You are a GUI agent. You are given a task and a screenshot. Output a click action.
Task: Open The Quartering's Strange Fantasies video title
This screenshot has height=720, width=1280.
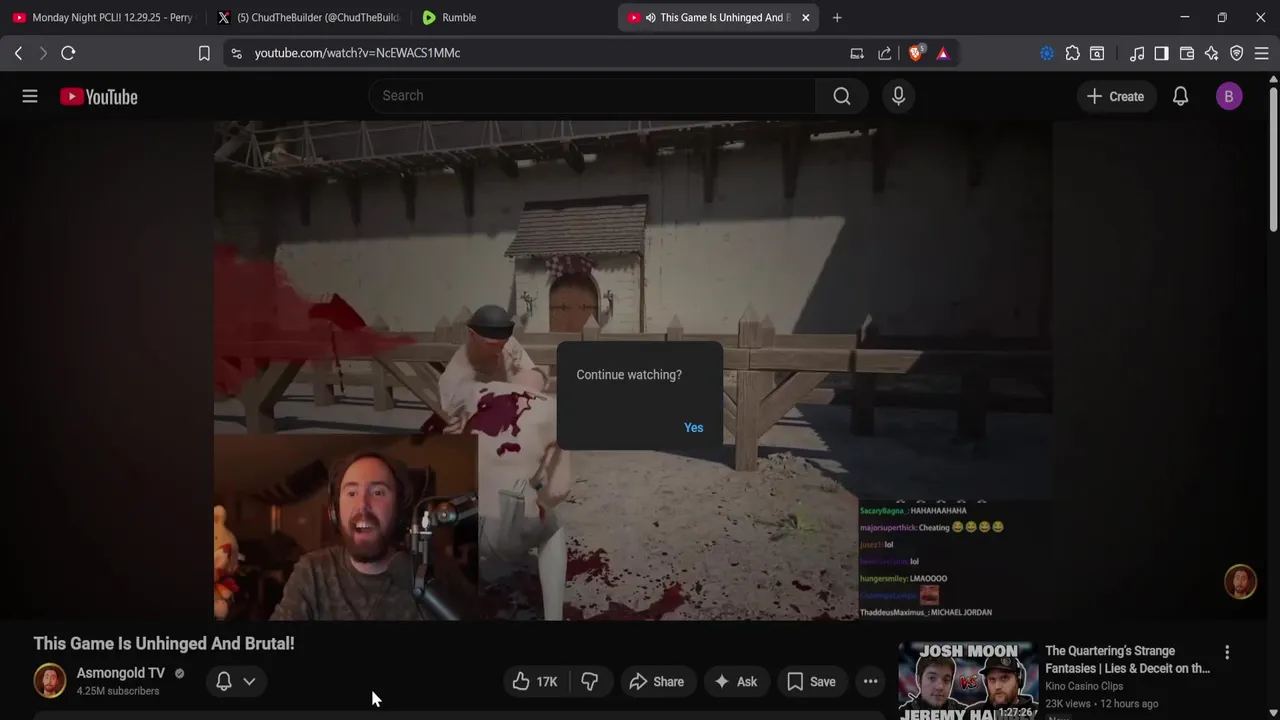tap(1127, 660)
